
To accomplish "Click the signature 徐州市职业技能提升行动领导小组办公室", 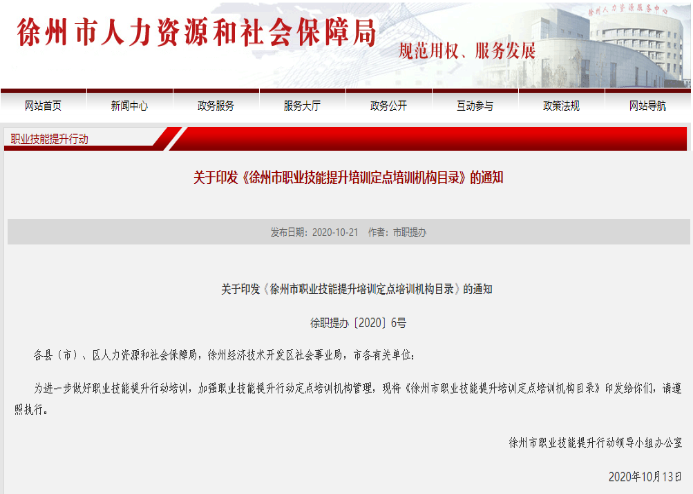I will [594, 441].
